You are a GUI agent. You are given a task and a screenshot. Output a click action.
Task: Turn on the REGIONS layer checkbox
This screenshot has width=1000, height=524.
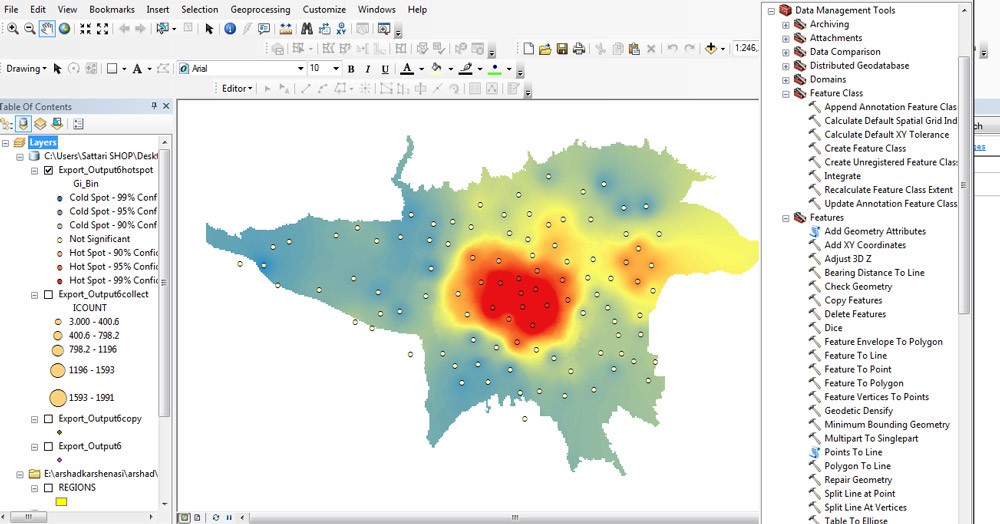pyautogui.click(x=49, y=487)
